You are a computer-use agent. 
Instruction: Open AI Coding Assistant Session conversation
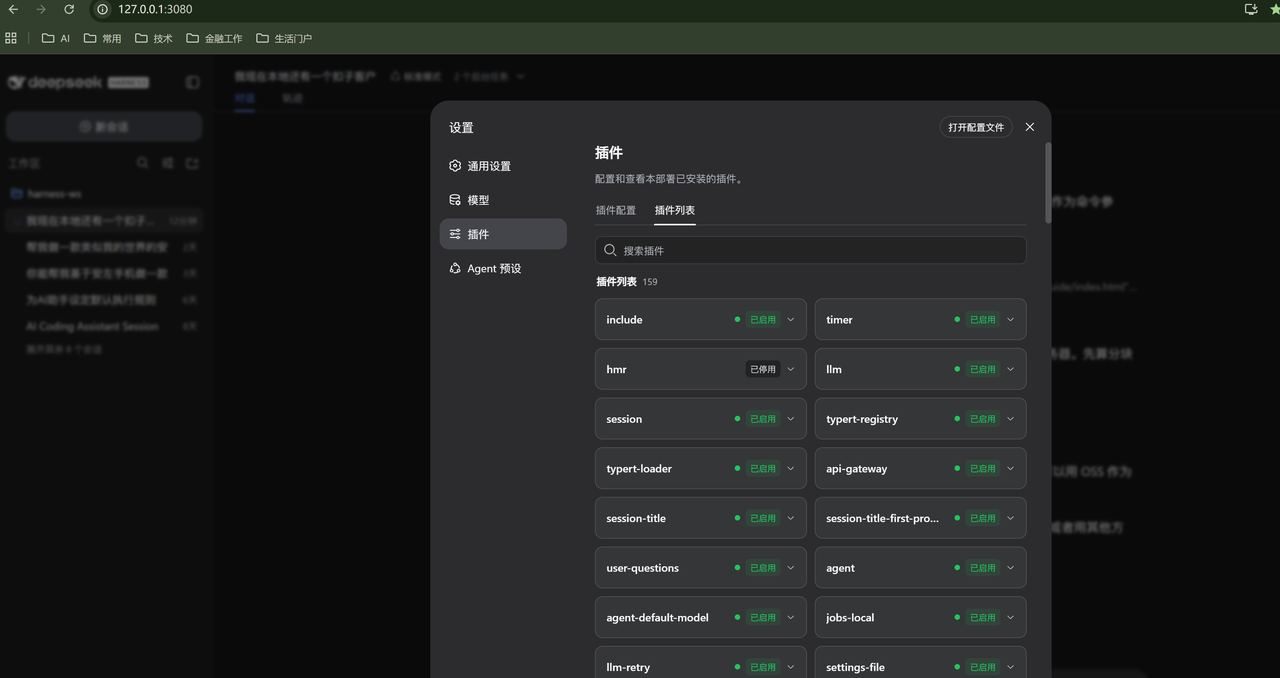click(92, 326)
